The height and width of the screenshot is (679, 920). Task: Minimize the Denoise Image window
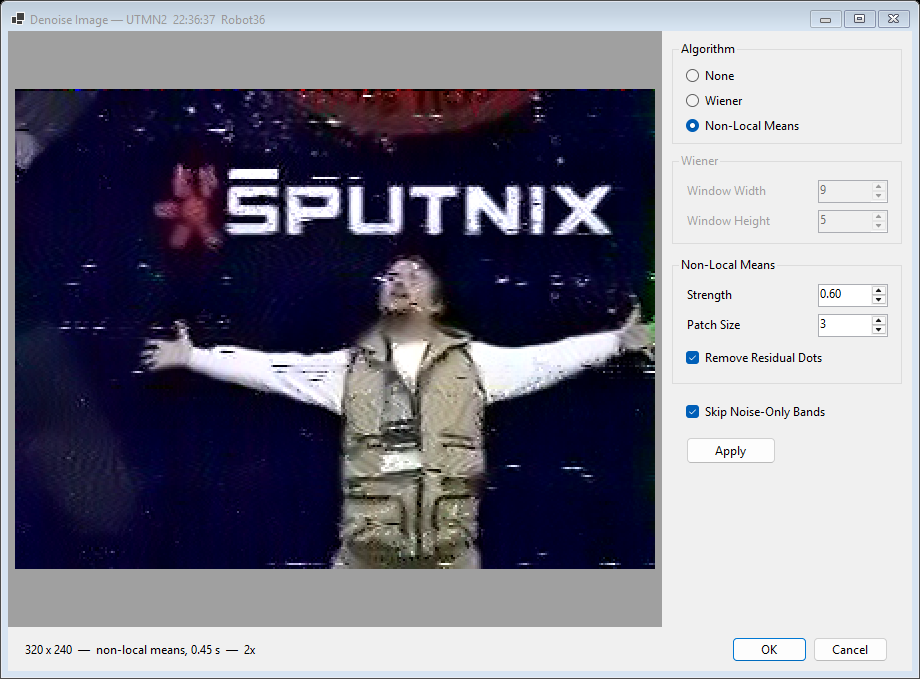826,19
